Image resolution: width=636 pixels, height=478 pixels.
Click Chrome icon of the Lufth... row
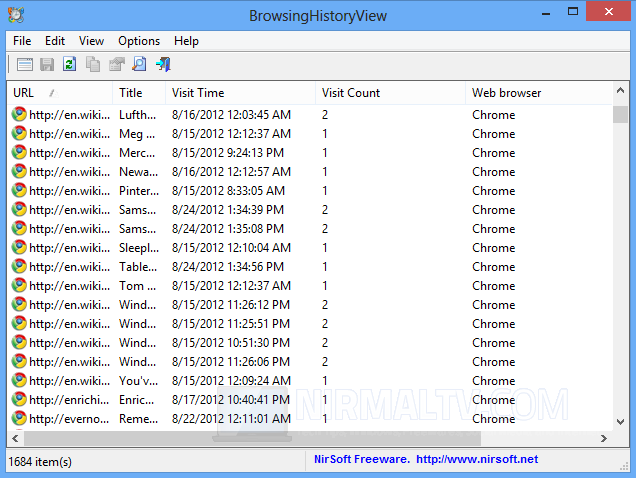coord(19,115)
